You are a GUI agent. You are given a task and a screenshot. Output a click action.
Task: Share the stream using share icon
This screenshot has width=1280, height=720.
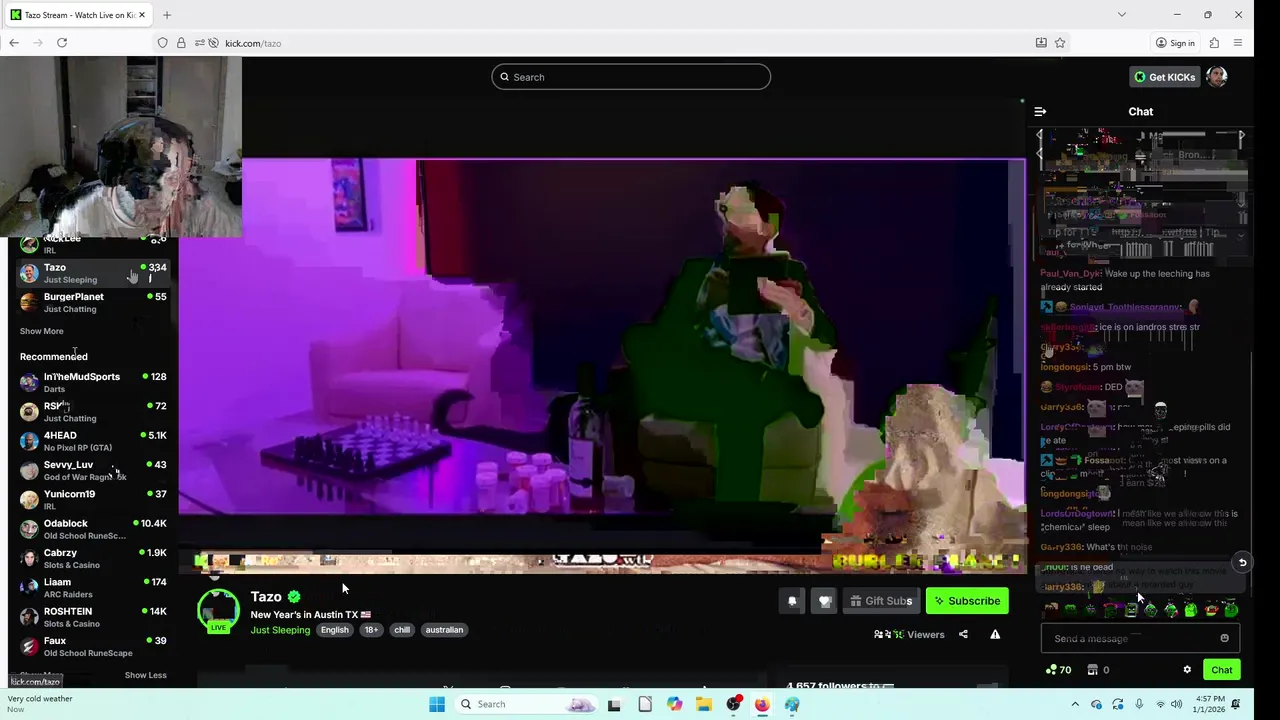[x=963, y=634]
